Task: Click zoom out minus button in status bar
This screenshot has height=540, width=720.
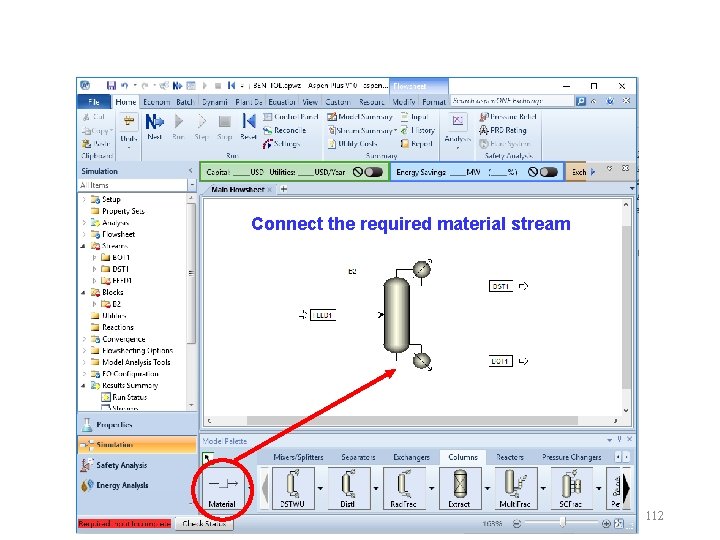Action: coord(517,523)
